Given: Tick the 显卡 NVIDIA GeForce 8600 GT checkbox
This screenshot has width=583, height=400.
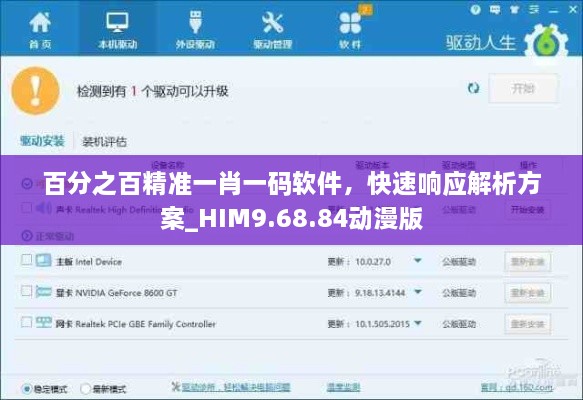Looking at the screenshot, I should click(26, 290).
